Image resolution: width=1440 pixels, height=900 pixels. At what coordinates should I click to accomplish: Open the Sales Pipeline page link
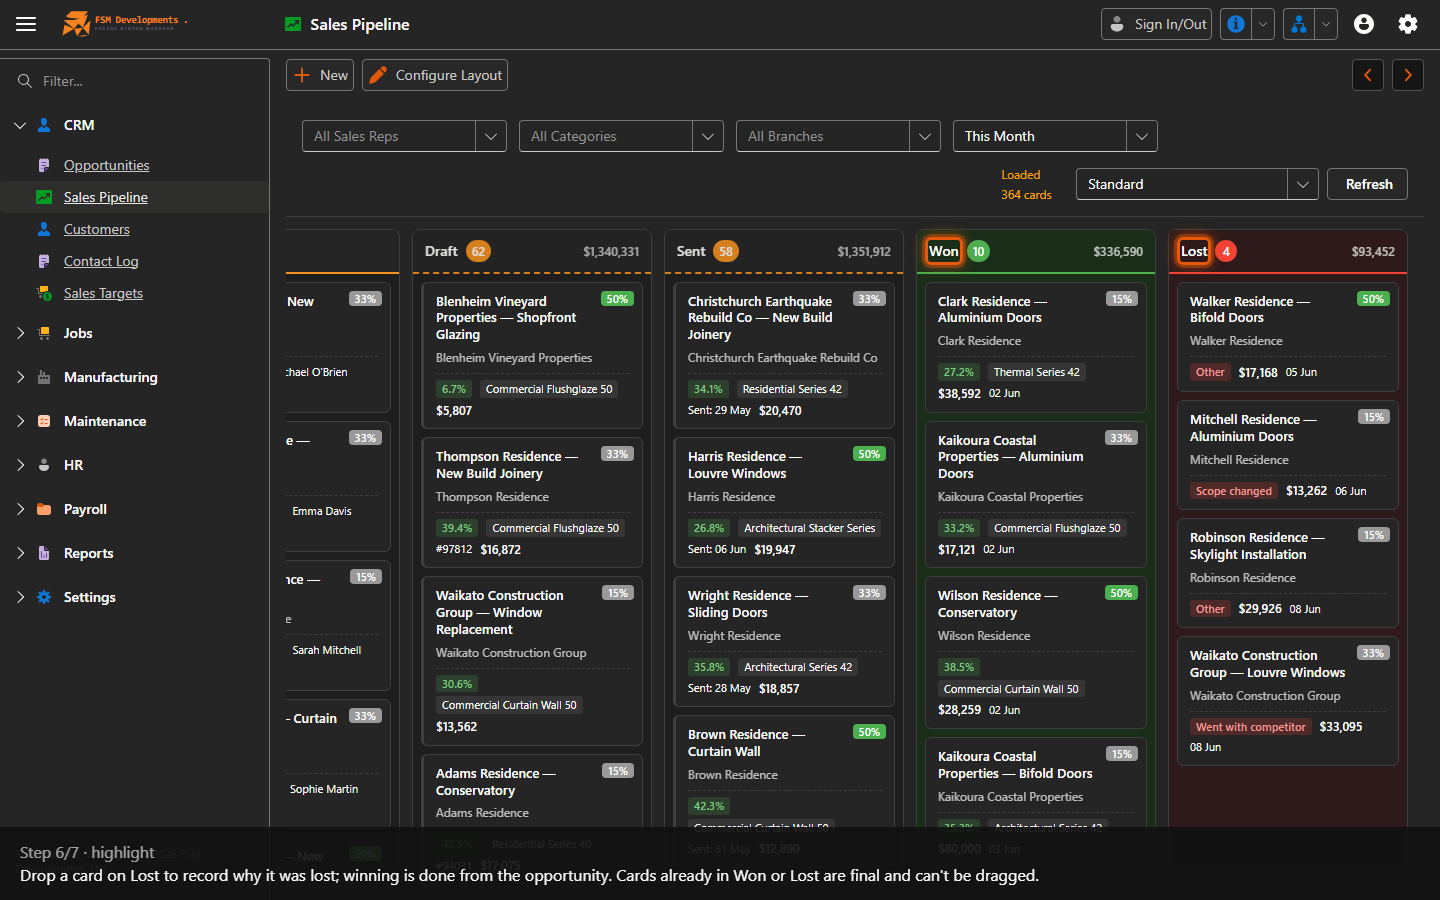(105, 197)
